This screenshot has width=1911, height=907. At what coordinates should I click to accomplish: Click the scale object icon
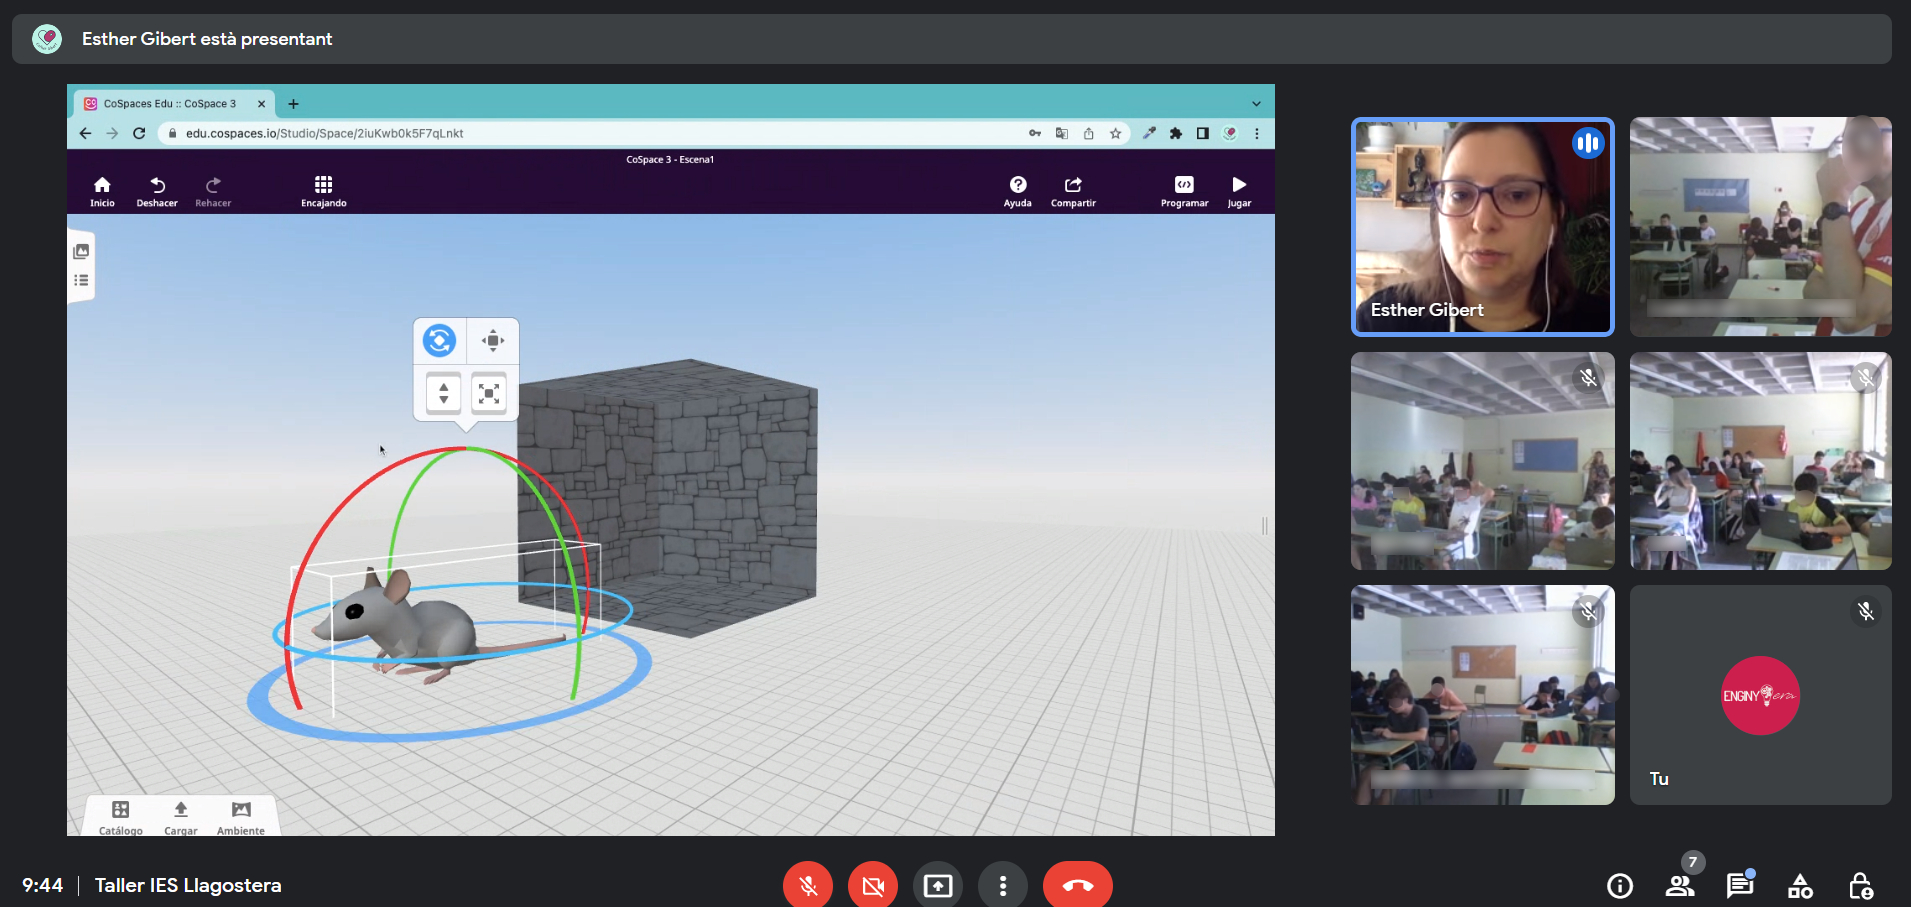pos(489,393)
